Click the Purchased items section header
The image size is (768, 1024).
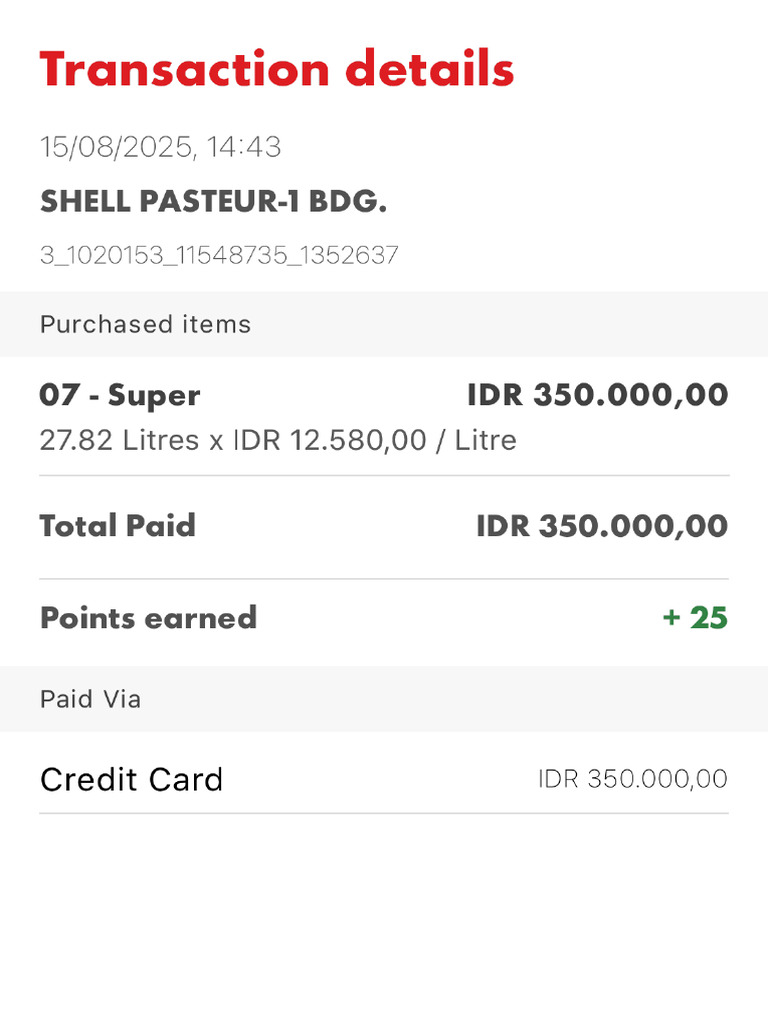(145, 324)
